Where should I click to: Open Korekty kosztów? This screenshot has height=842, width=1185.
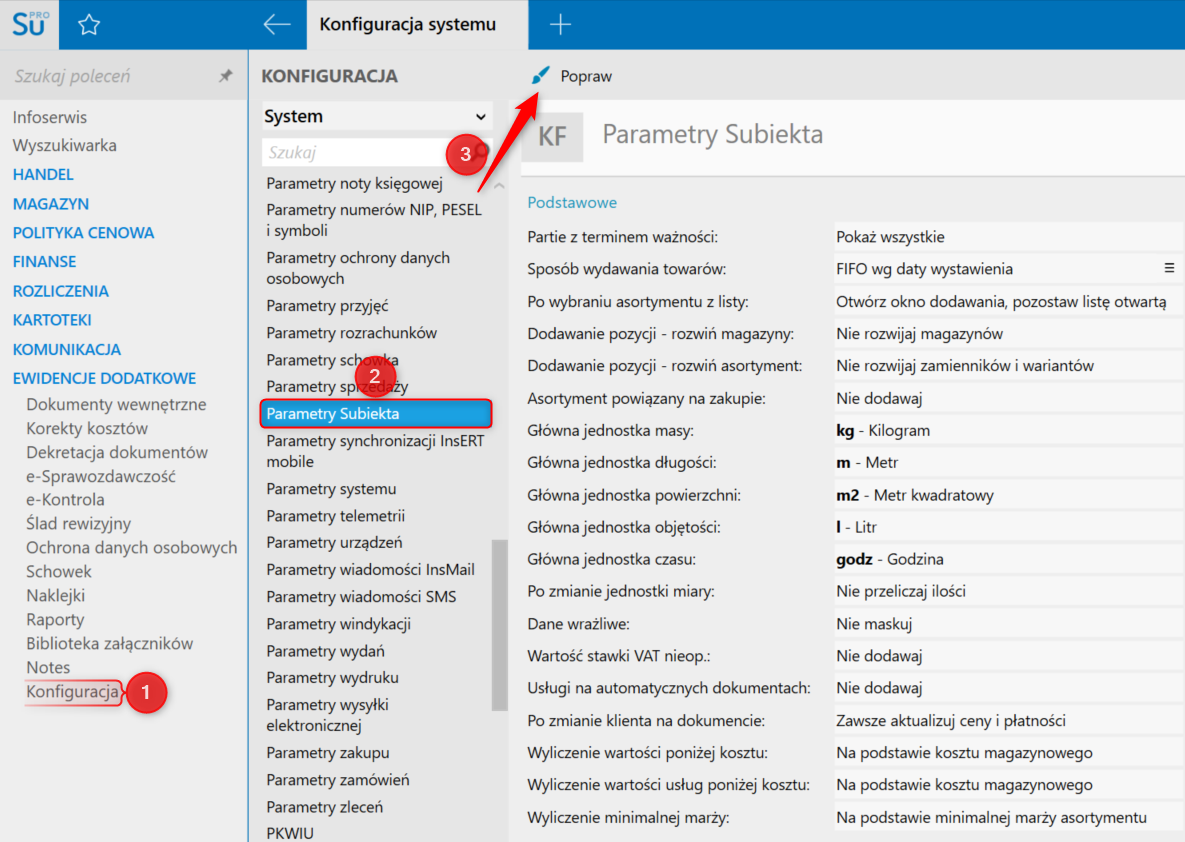click(87, 429)
